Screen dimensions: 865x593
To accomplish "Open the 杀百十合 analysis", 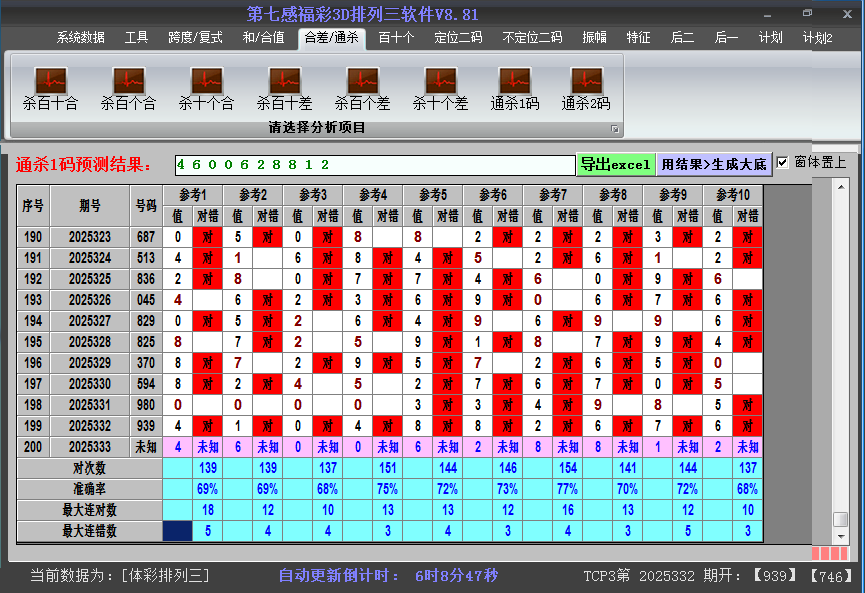I will (50, 88).
